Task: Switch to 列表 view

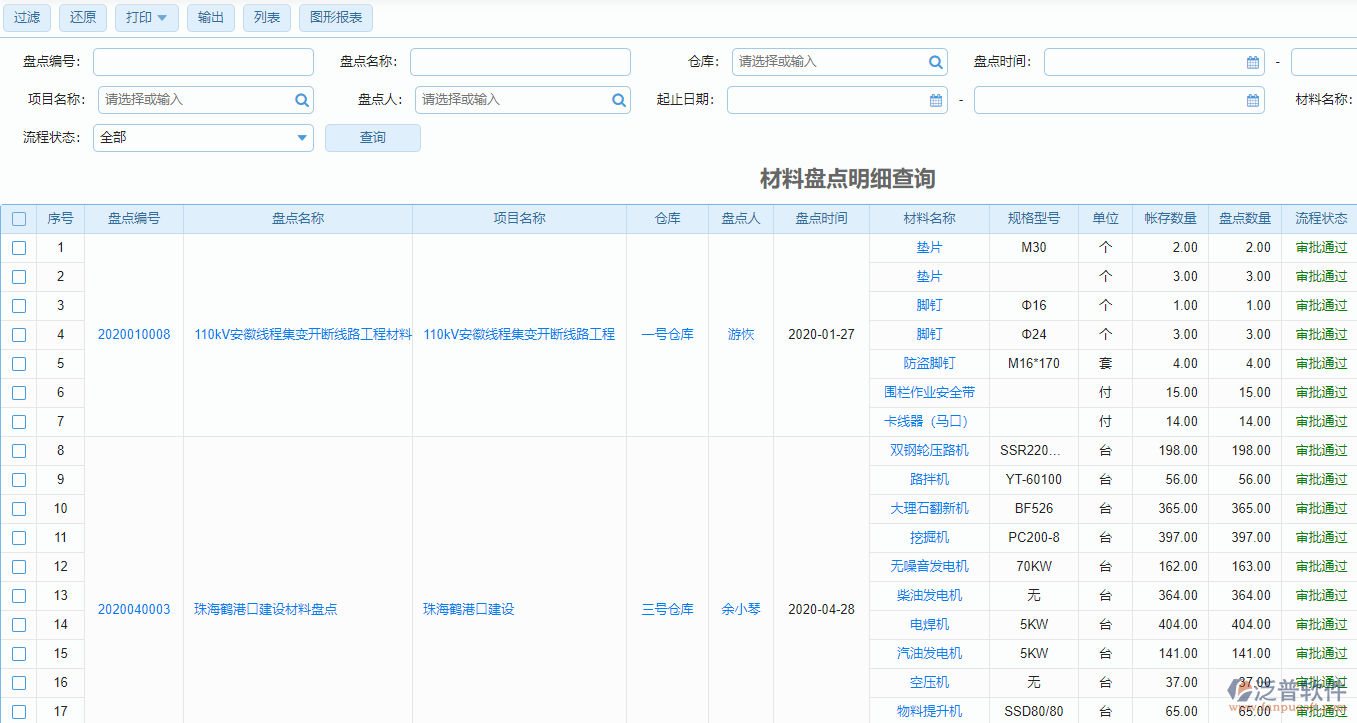Action: pos(267,18)
